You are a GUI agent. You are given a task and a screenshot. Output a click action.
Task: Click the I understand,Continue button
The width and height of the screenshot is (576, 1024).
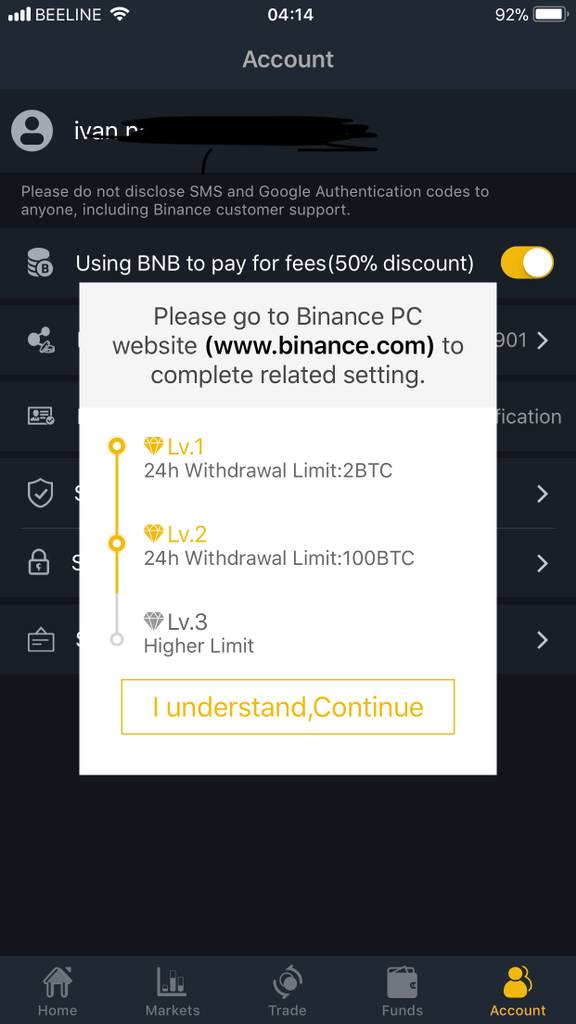pos(287,707)
